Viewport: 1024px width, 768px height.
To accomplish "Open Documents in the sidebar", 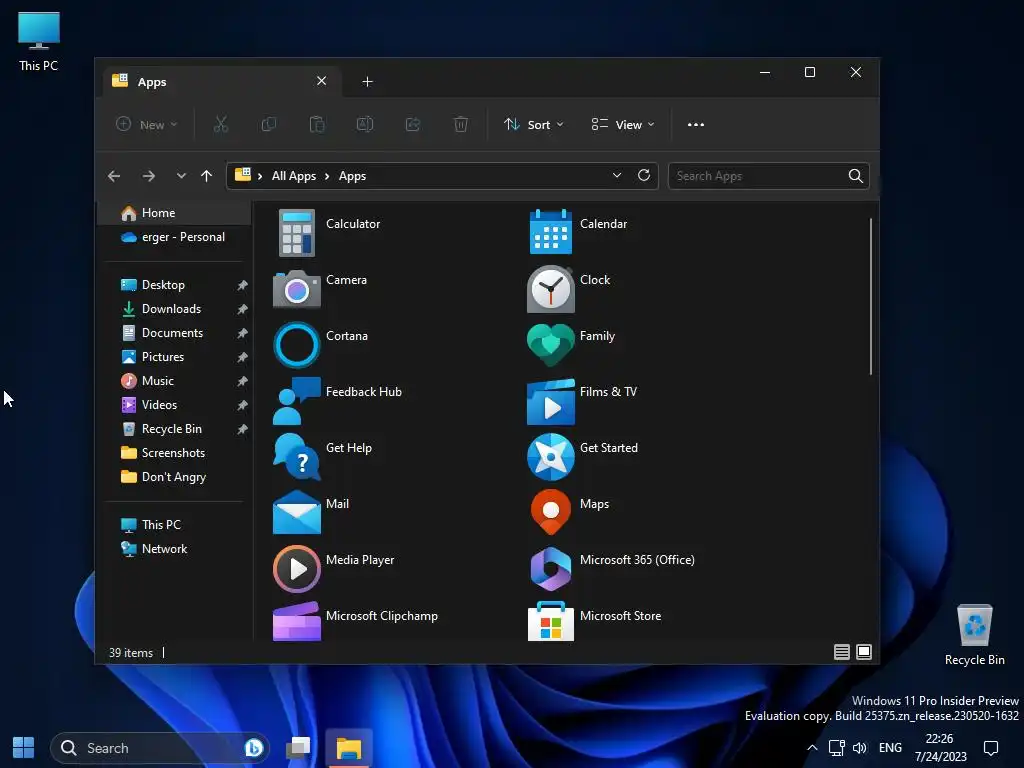I will (174, 333).
